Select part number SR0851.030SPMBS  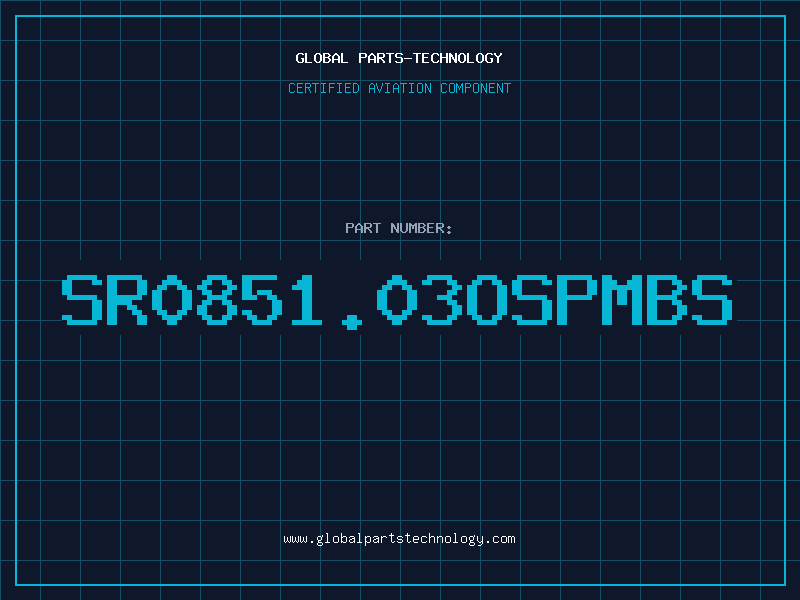coord(397,301)
